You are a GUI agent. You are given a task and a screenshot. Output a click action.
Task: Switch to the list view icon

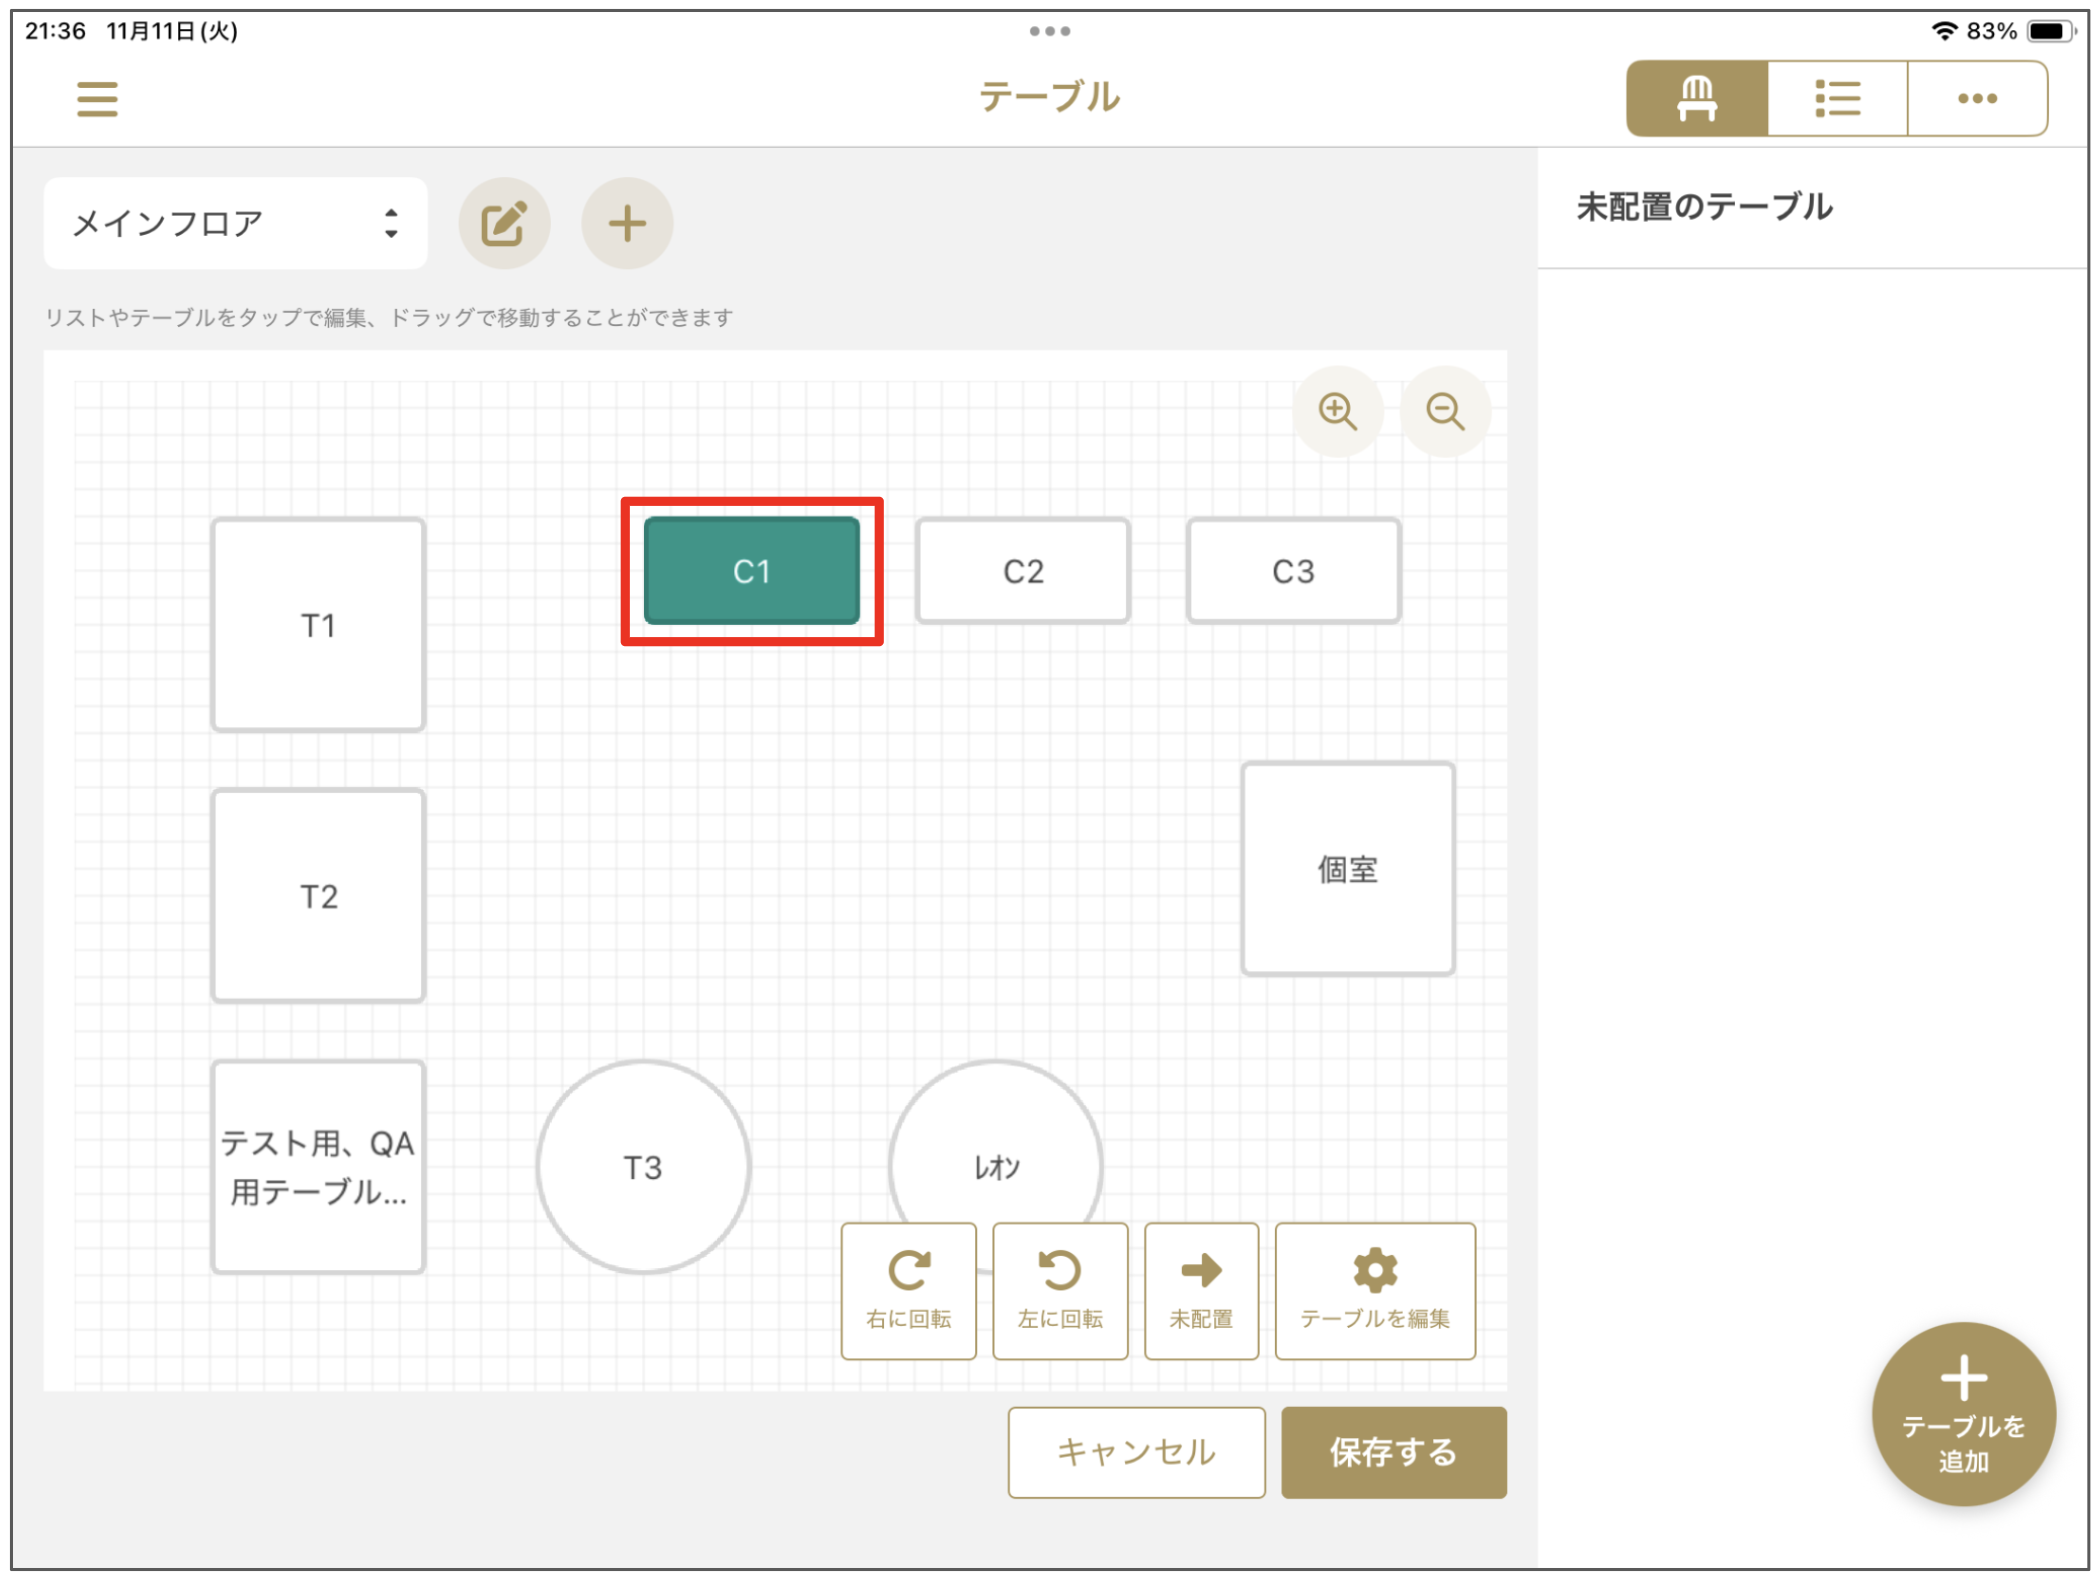1838,96
